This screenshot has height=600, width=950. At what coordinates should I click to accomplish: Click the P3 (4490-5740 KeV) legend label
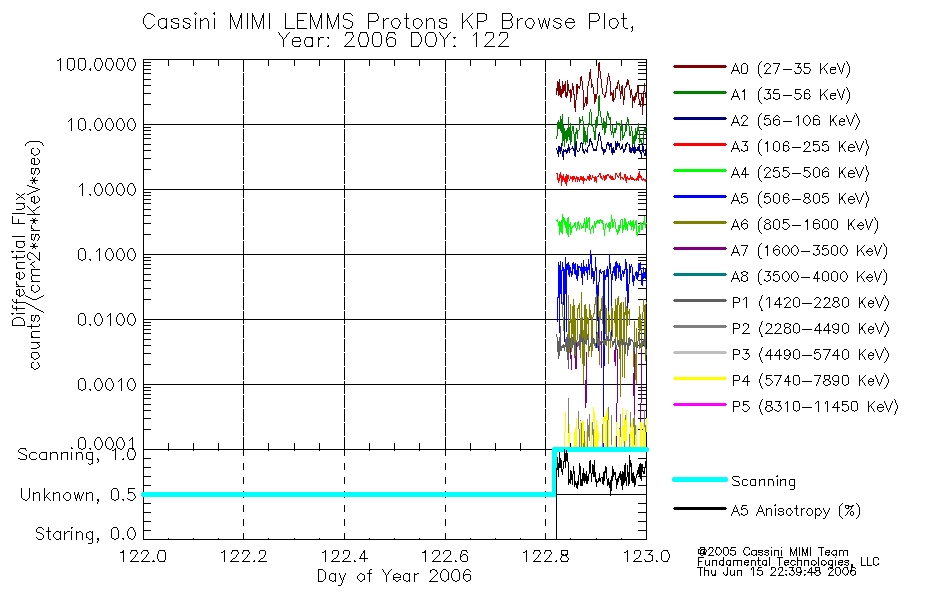click(811, 355)
